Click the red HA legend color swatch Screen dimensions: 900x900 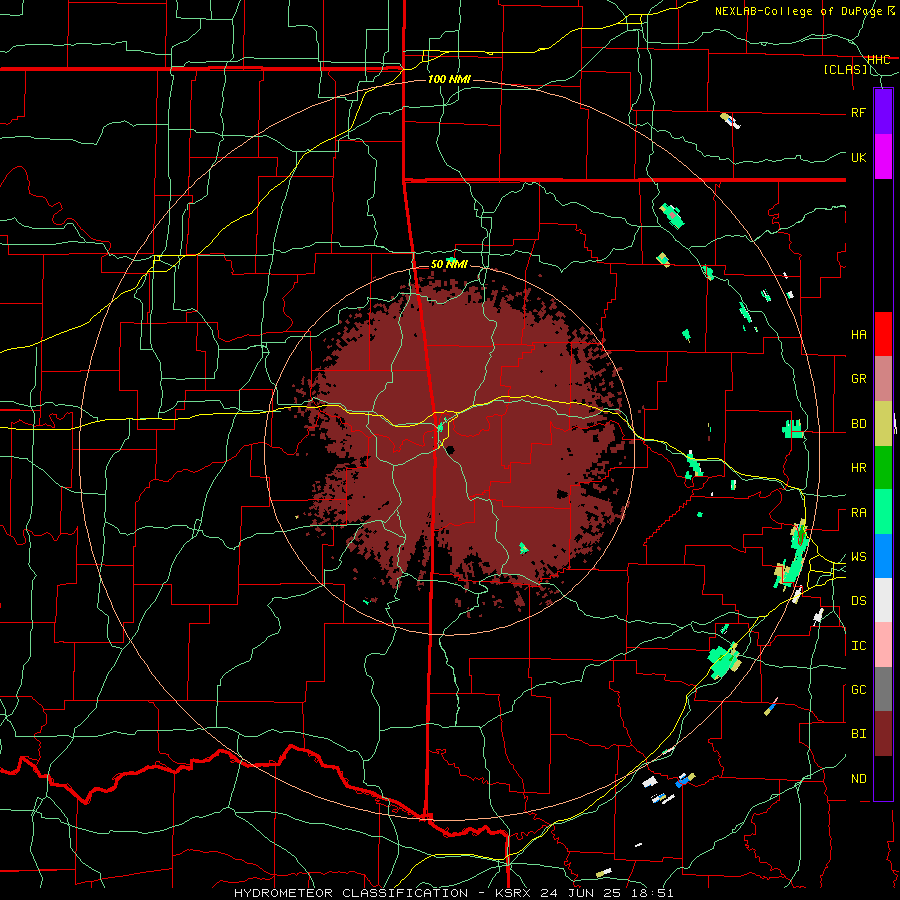883,334
